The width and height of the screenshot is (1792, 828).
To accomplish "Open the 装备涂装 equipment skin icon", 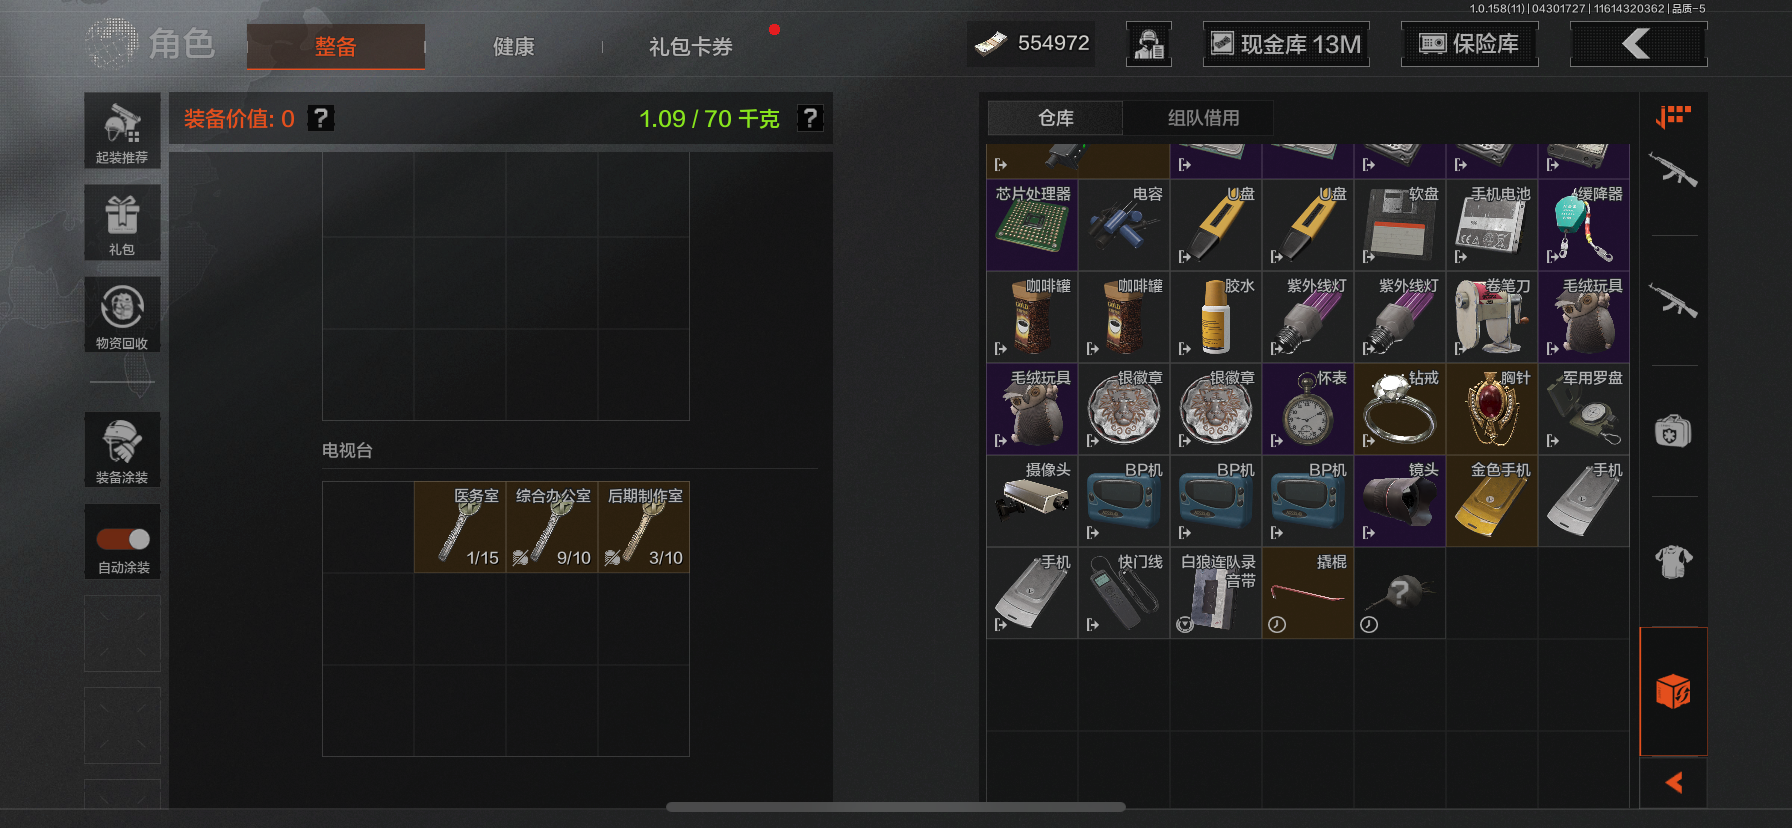I will click(122, 450).
